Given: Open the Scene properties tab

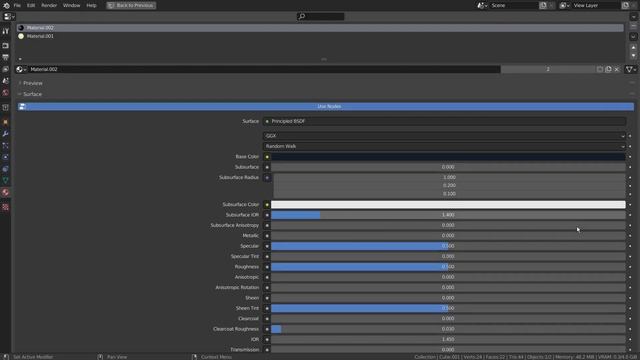Looking at the screenshot, I should click(5, 81).
